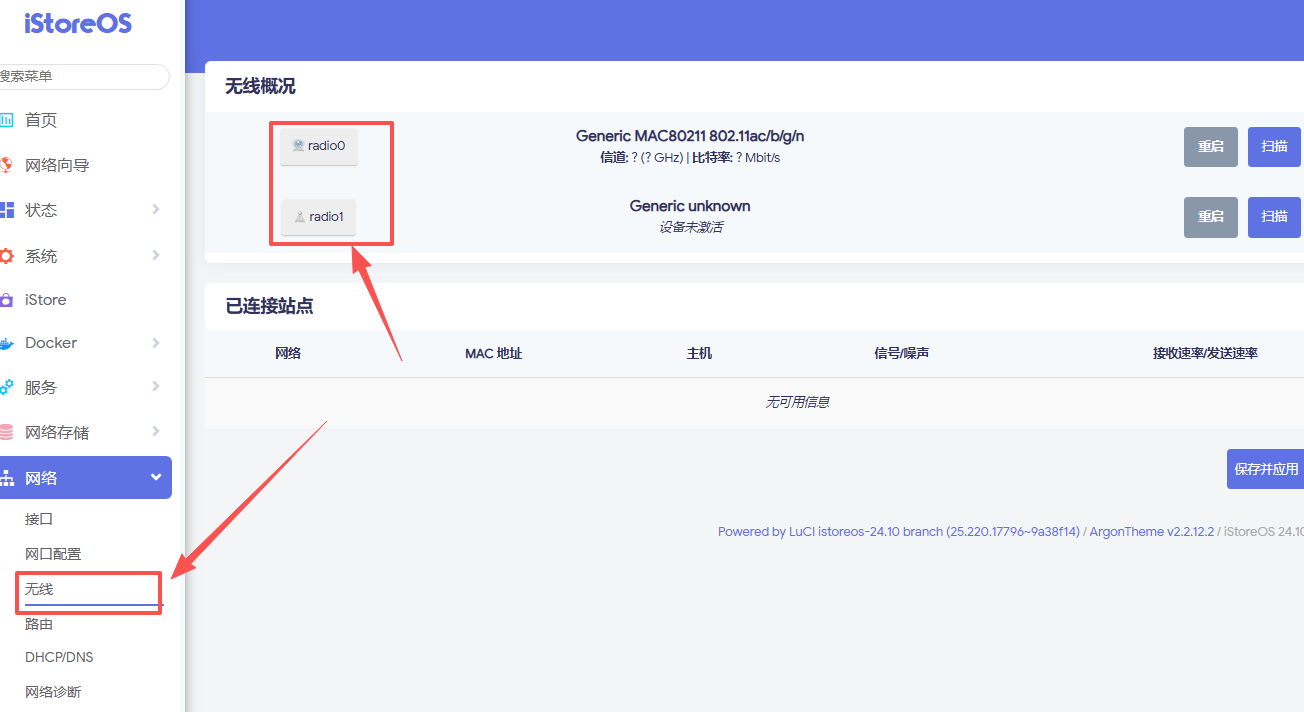
Task: Open the 网络向导 menu item
Action: tap(57, 165)
